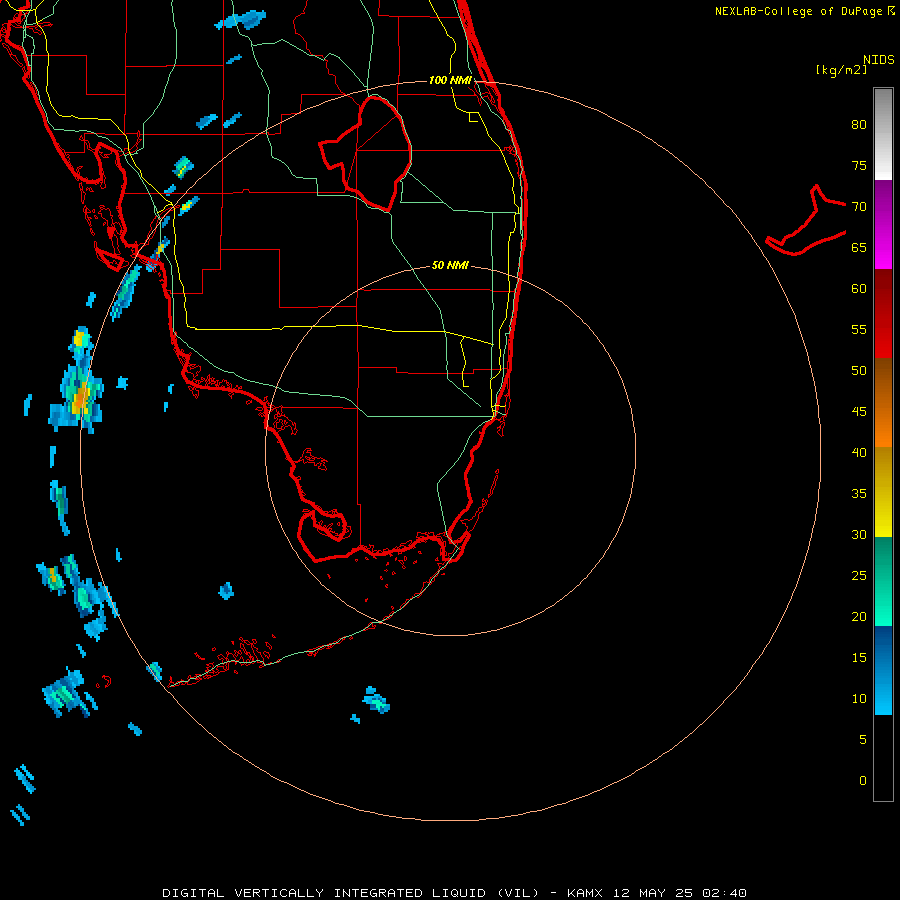Select the 65 value on the color scale
The image size is (900, 900).
[x=859, y=248]
